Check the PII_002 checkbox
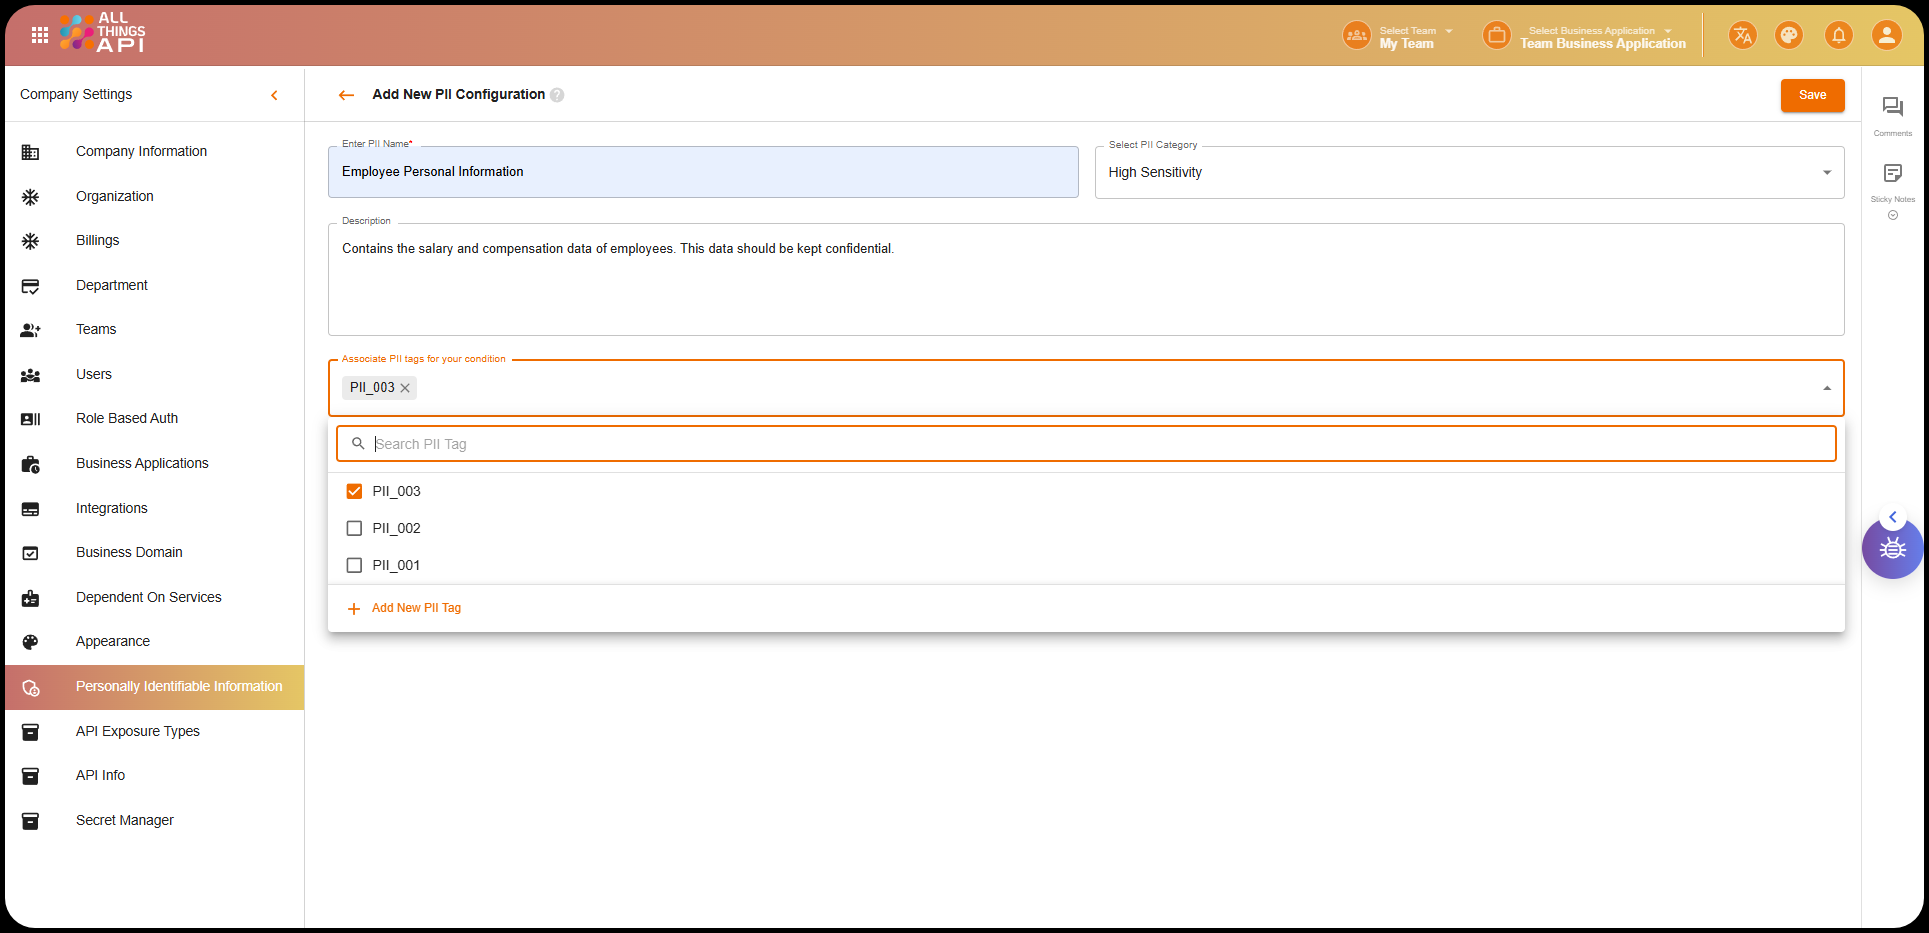The image size is (1929, 933). [354, 528]
